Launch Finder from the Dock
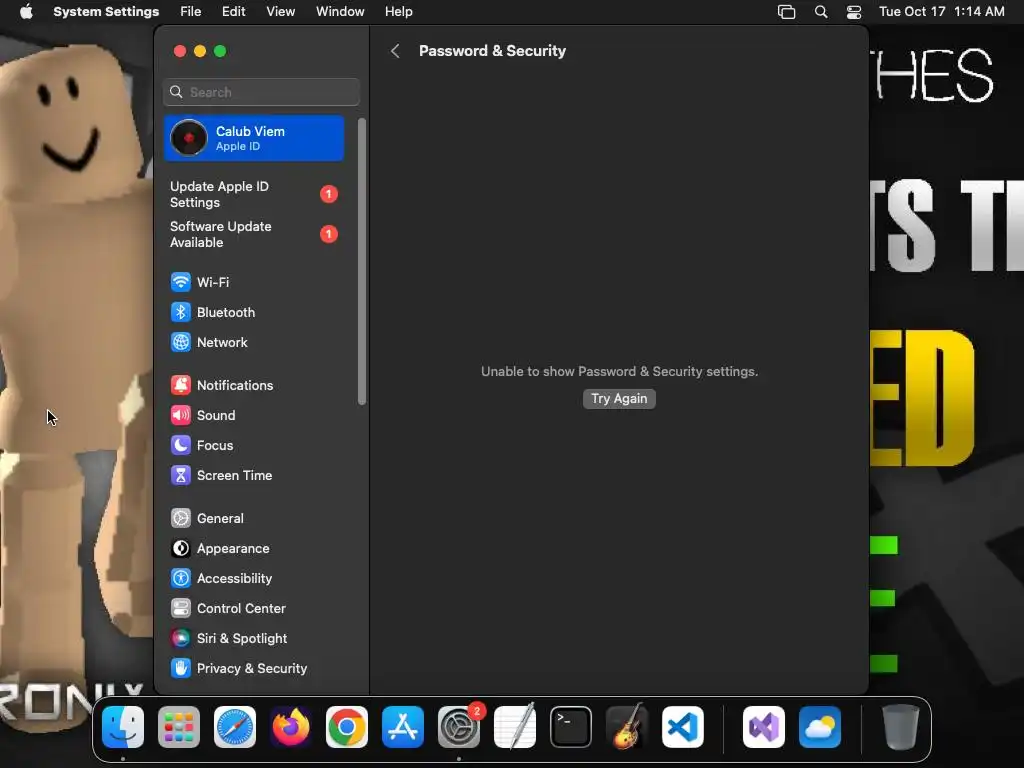The height and width of the screenshot is (768, 1024). (x=123, y=727)
